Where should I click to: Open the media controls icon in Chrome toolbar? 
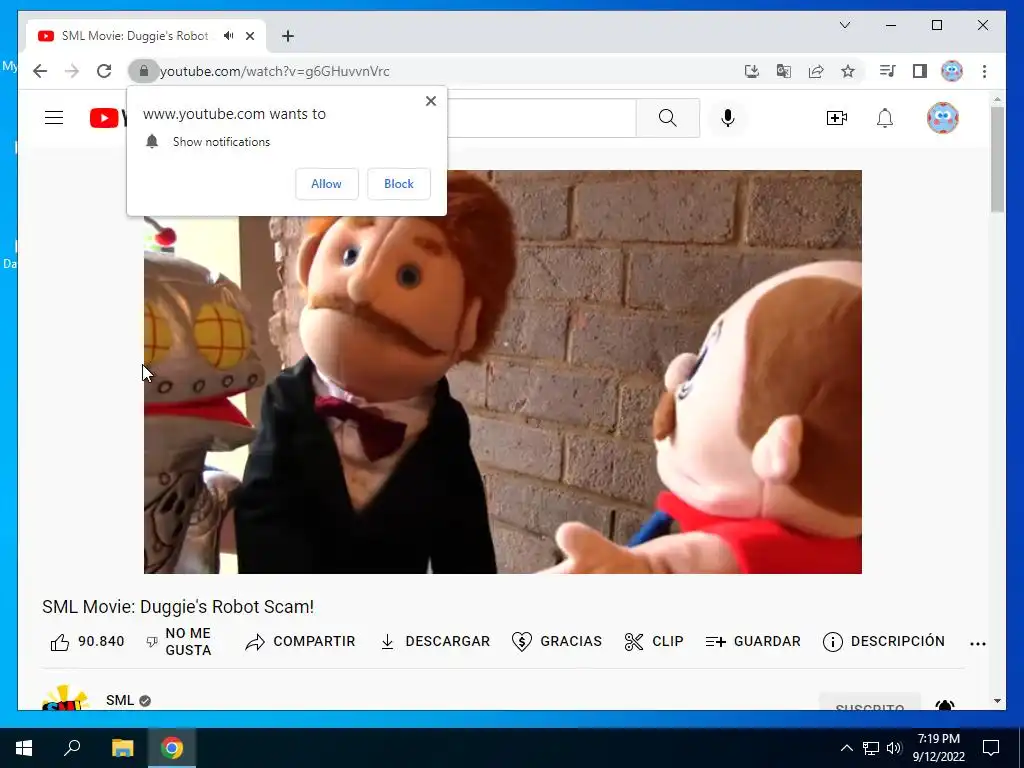click(888, 71)
